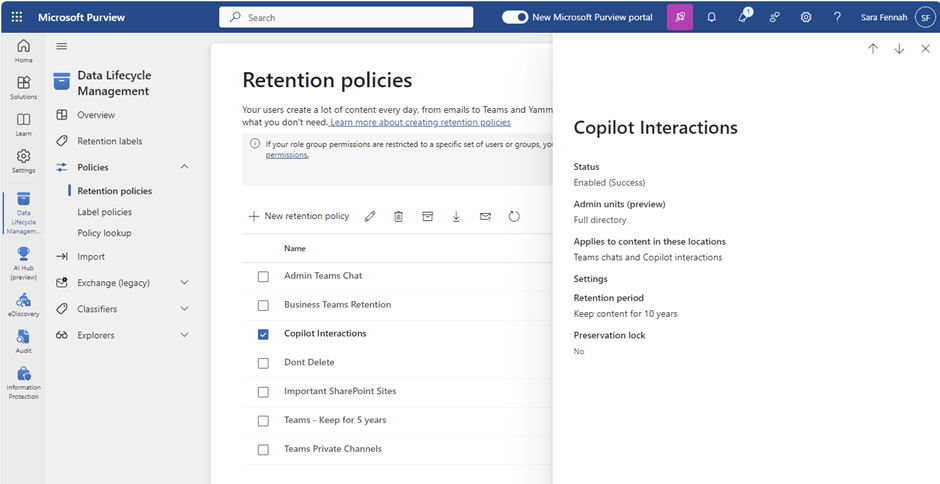Expand Exchange (legacy) chevron
The image size is (940, 484).
185,282
